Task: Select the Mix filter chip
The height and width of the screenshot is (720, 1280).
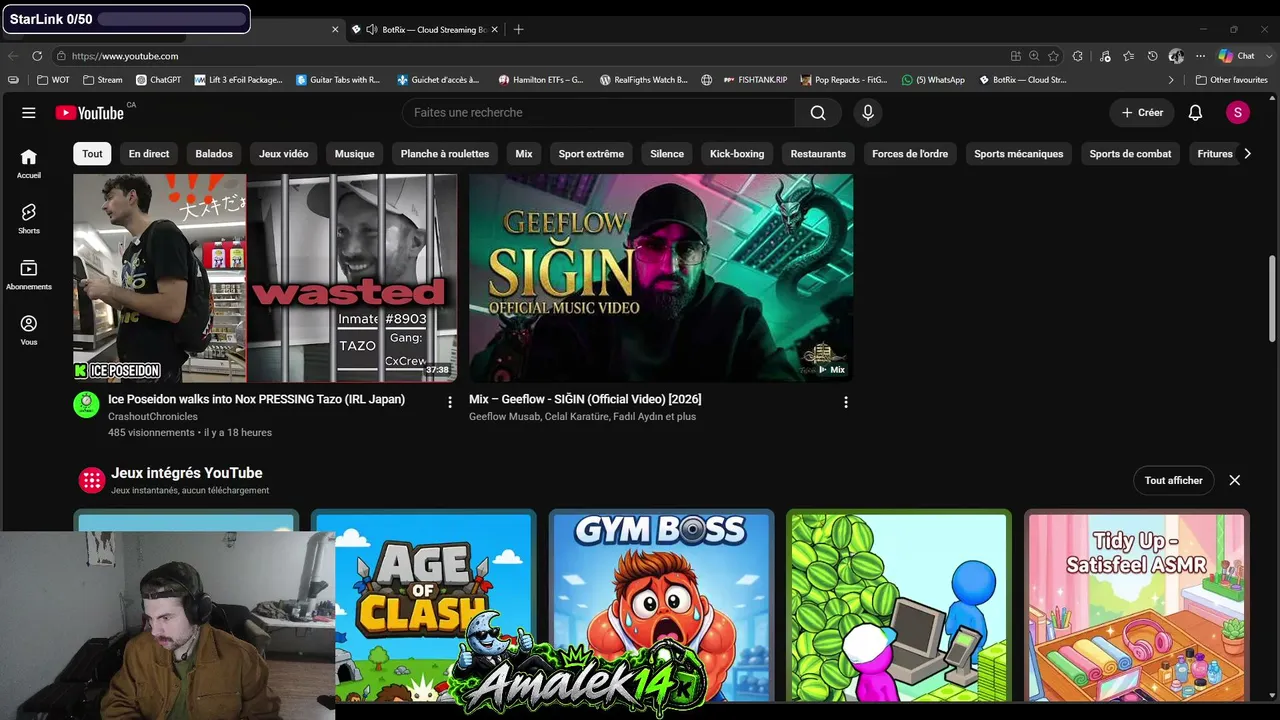Action: (x=524, y=154)
